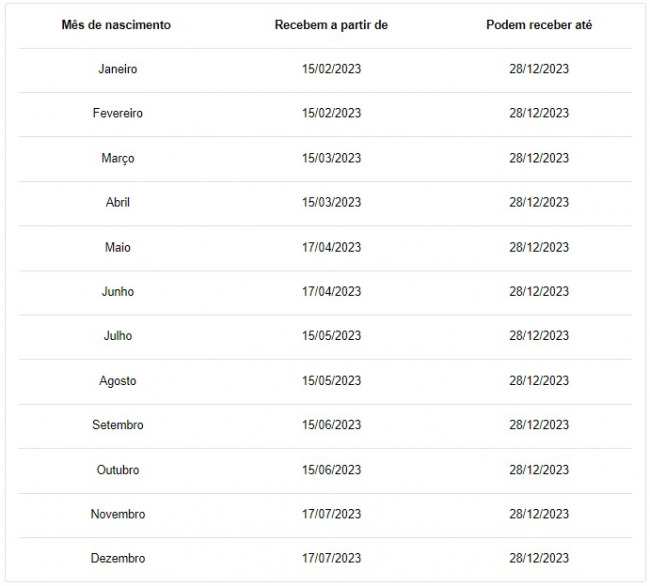650x586 pixels.
Task: Select the Maio month cell
Action: click(x=118, y=247)
